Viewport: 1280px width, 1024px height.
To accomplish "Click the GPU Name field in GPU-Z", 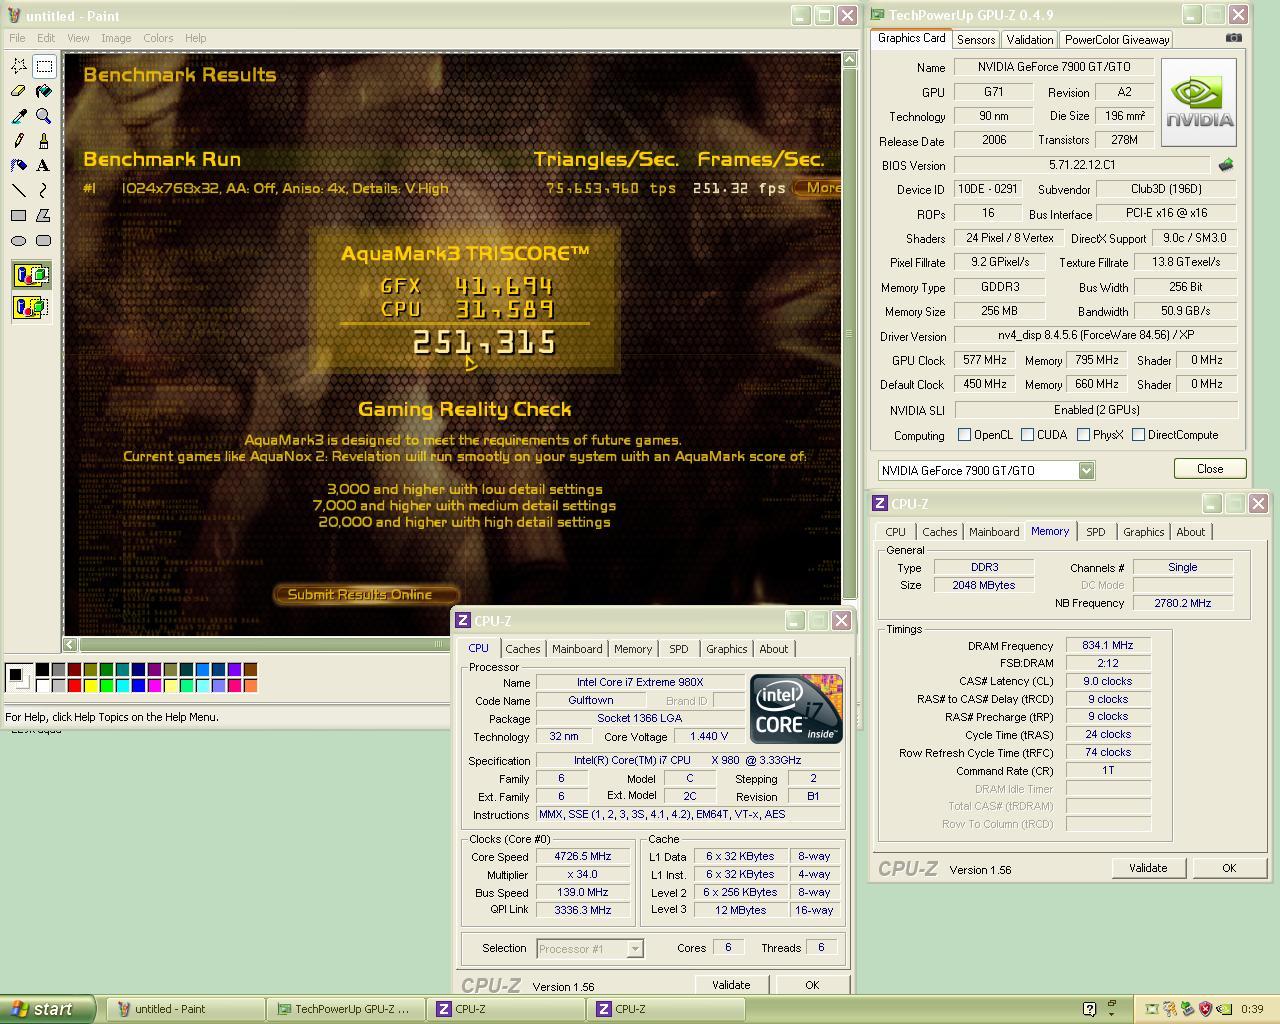I will tap(1052, 67).
